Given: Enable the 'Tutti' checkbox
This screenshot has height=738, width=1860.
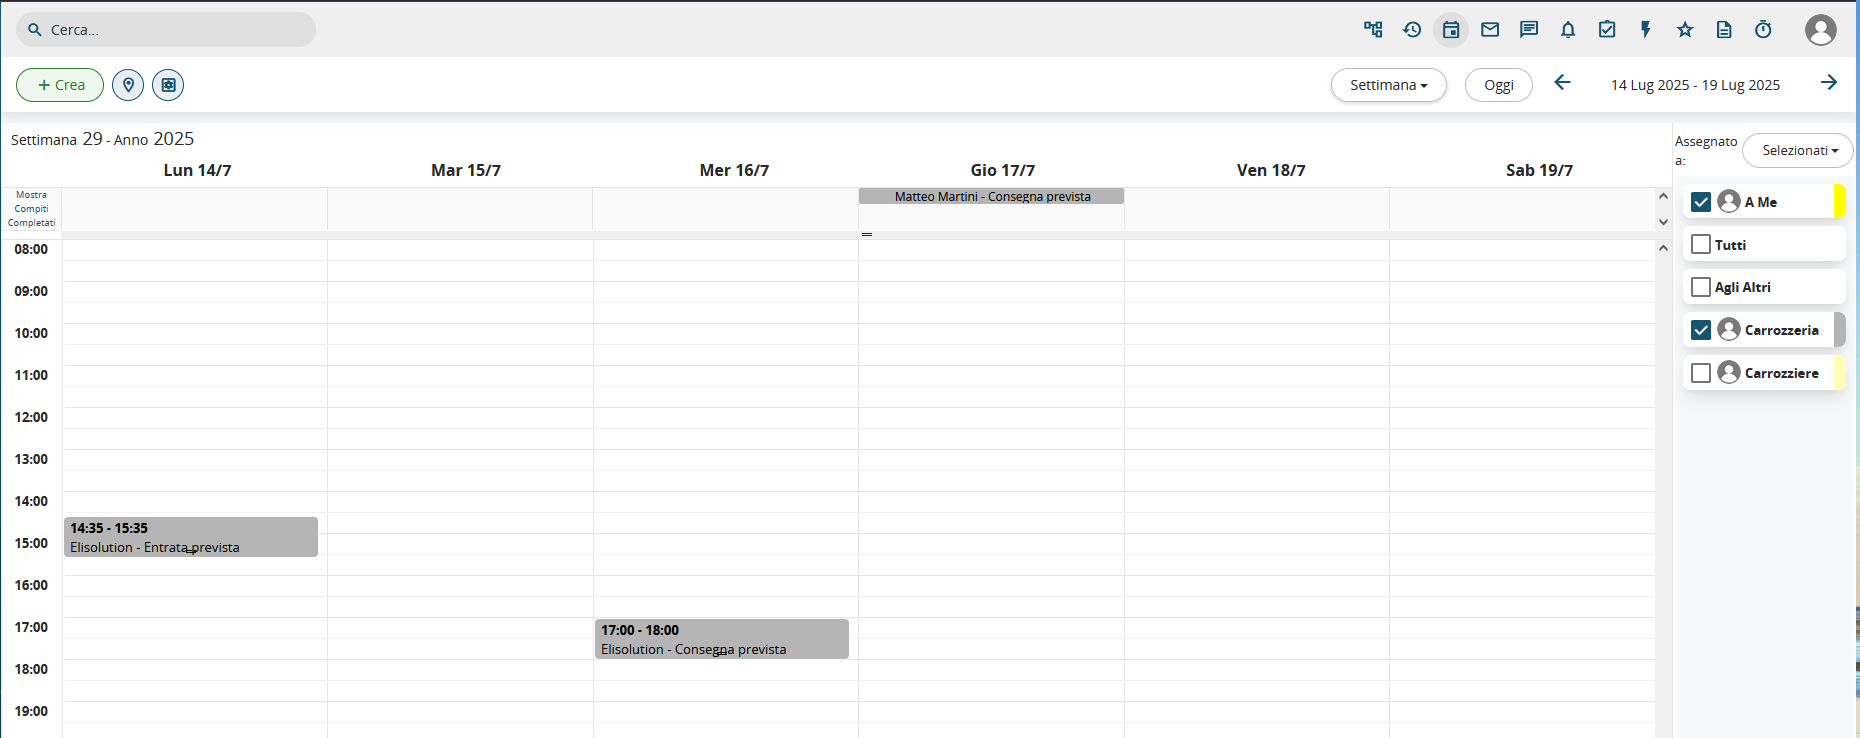Looking at the screenshot, I should [x=1701, y=244].
